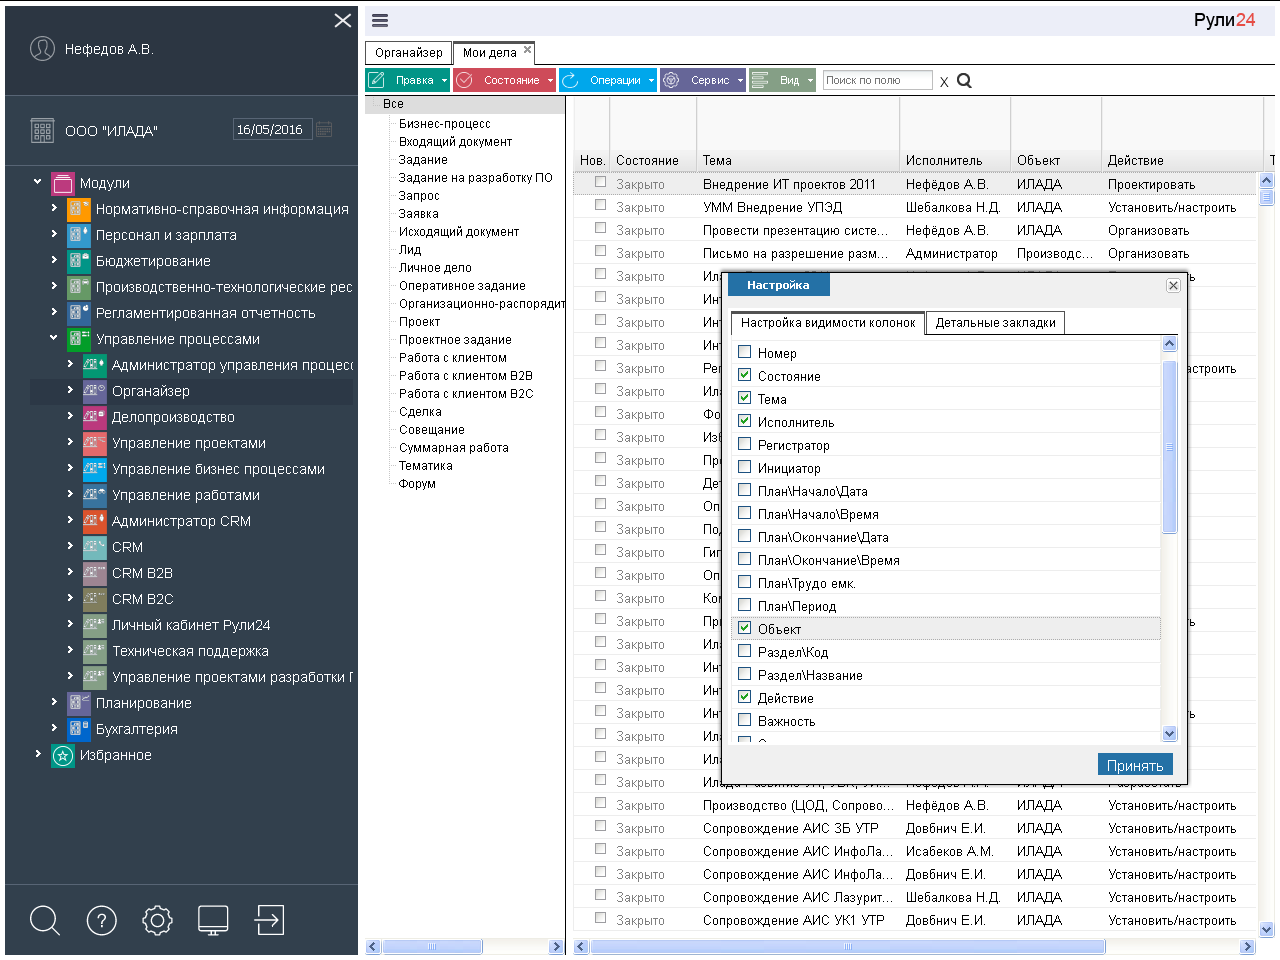Uncheck the Тема column checkbox

pos(744,398)
